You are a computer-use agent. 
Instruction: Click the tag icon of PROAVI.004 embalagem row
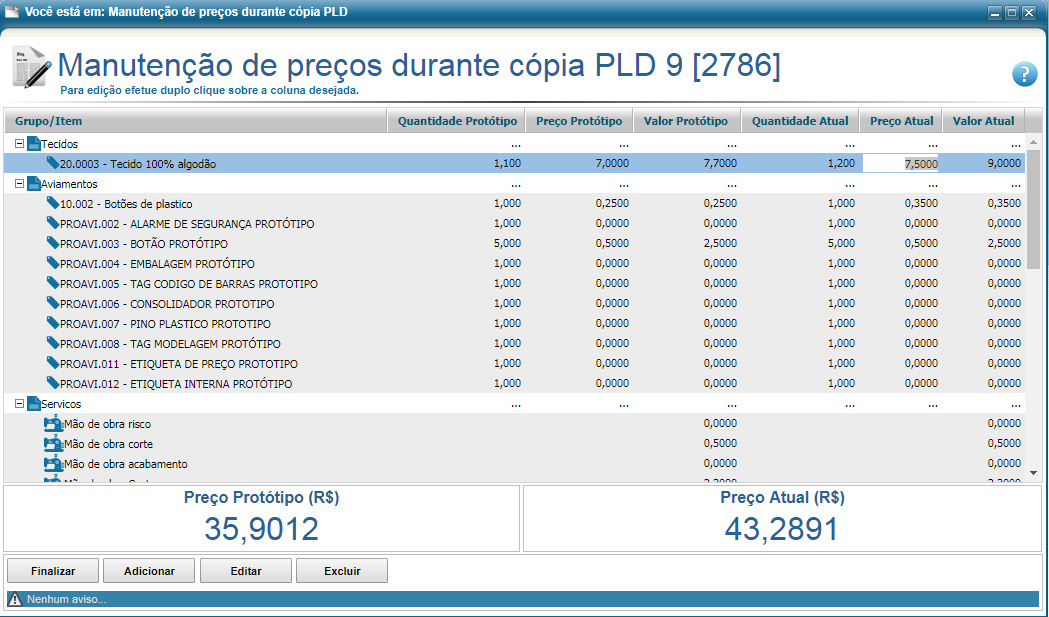[53, 263]
